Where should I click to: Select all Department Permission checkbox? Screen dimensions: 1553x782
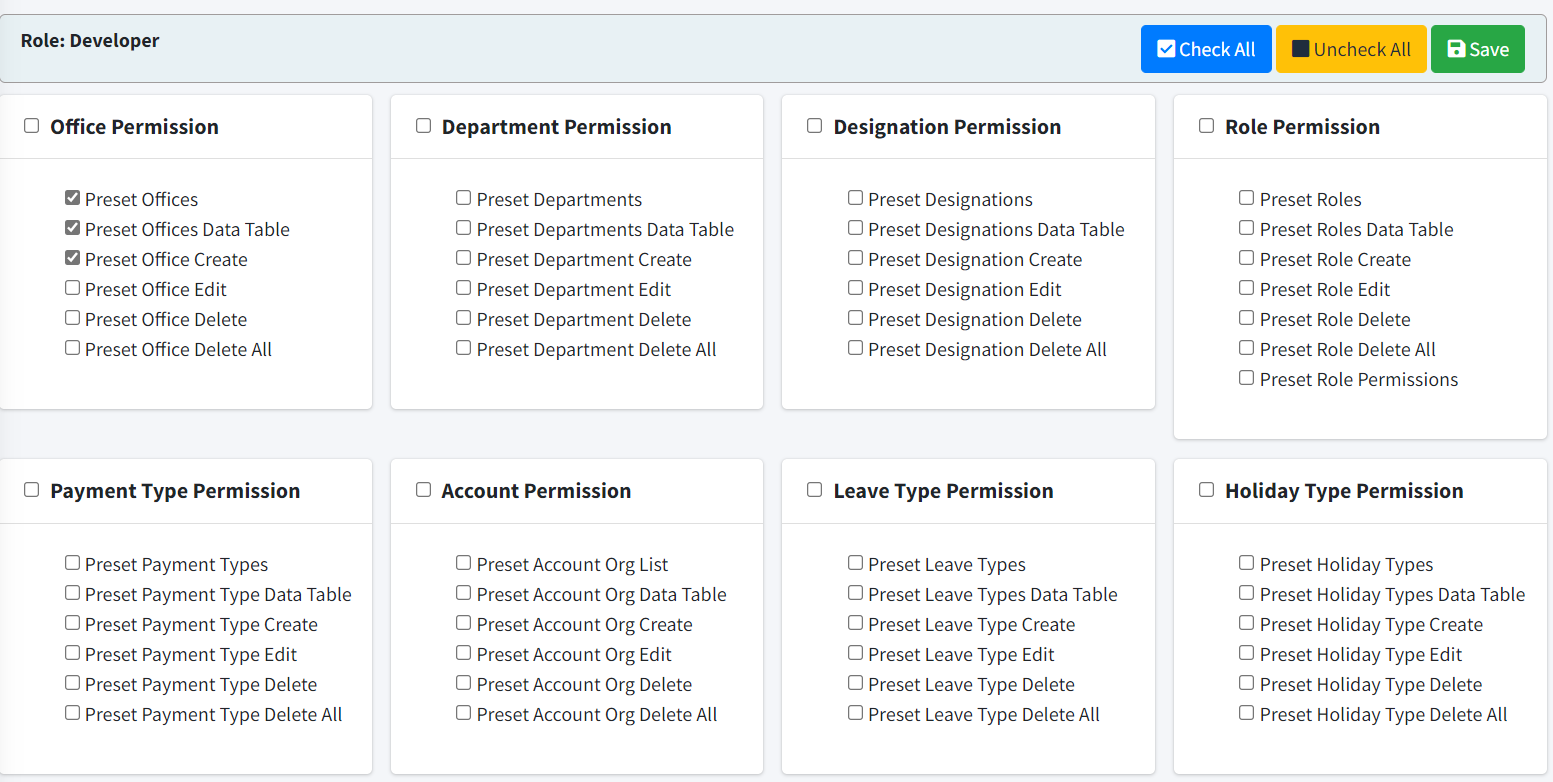click(423, 126)
